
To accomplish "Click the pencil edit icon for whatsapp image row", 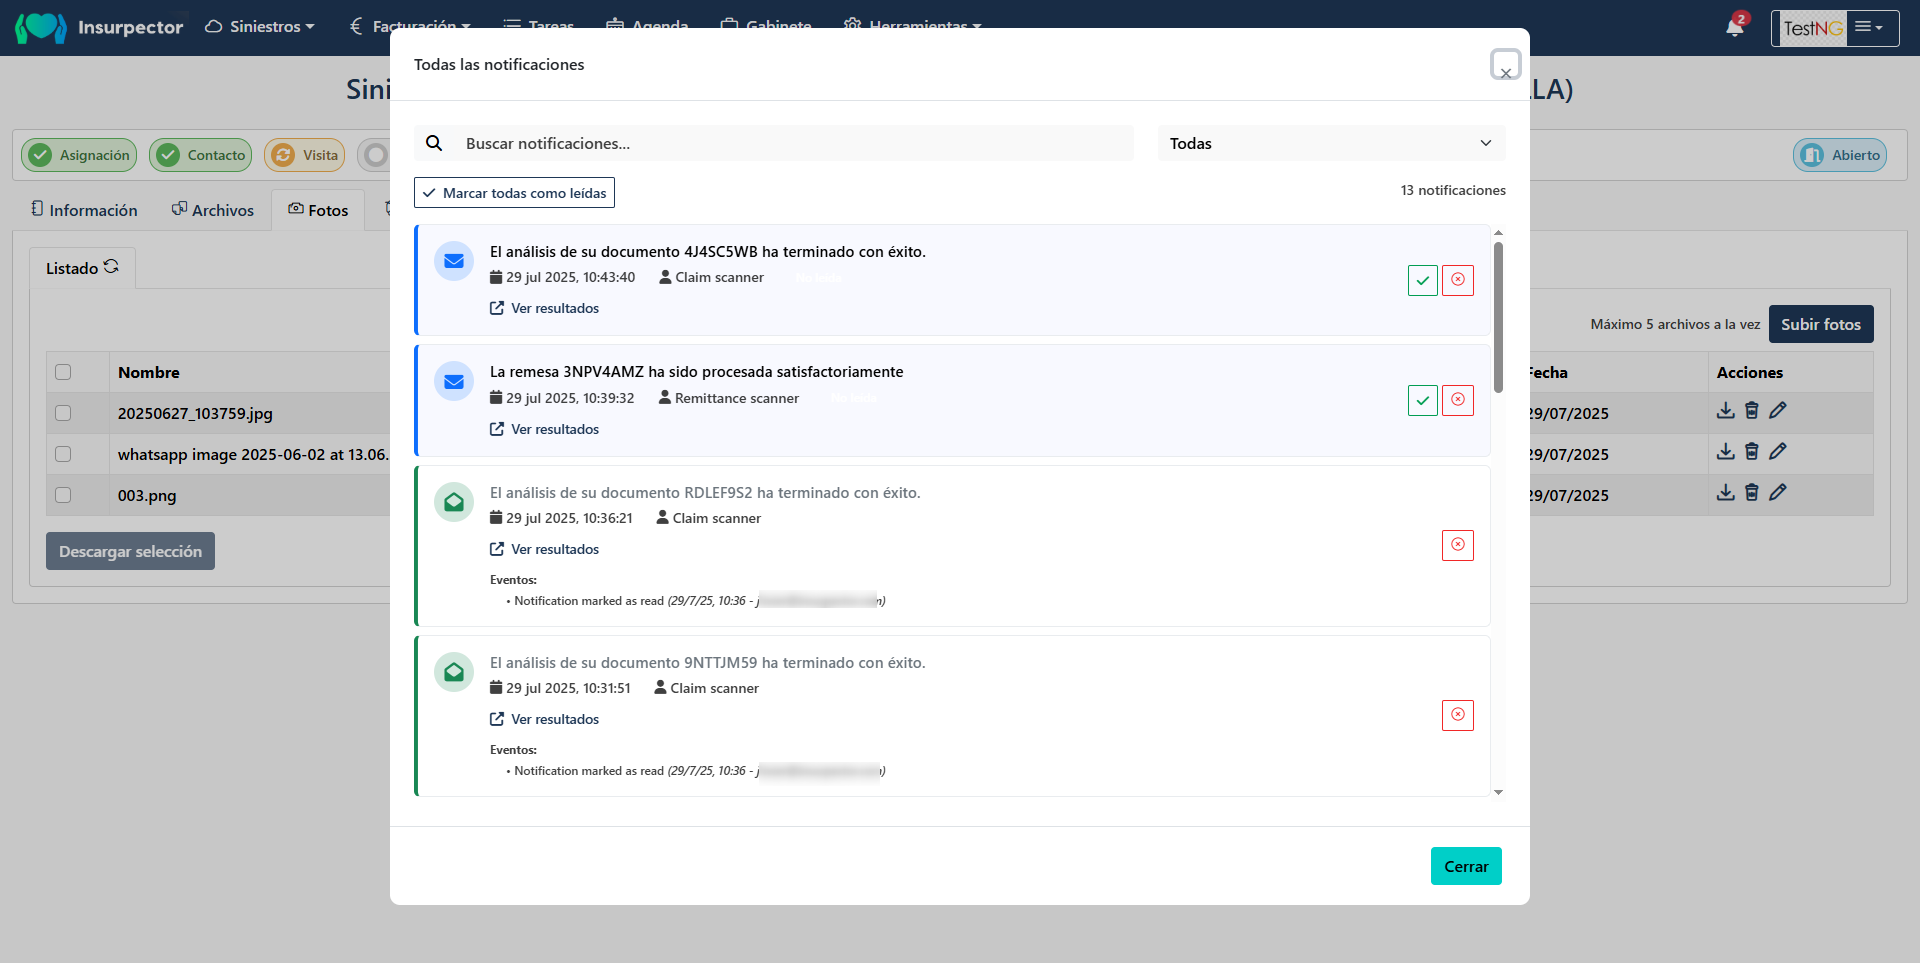I will click(1777, 451).
